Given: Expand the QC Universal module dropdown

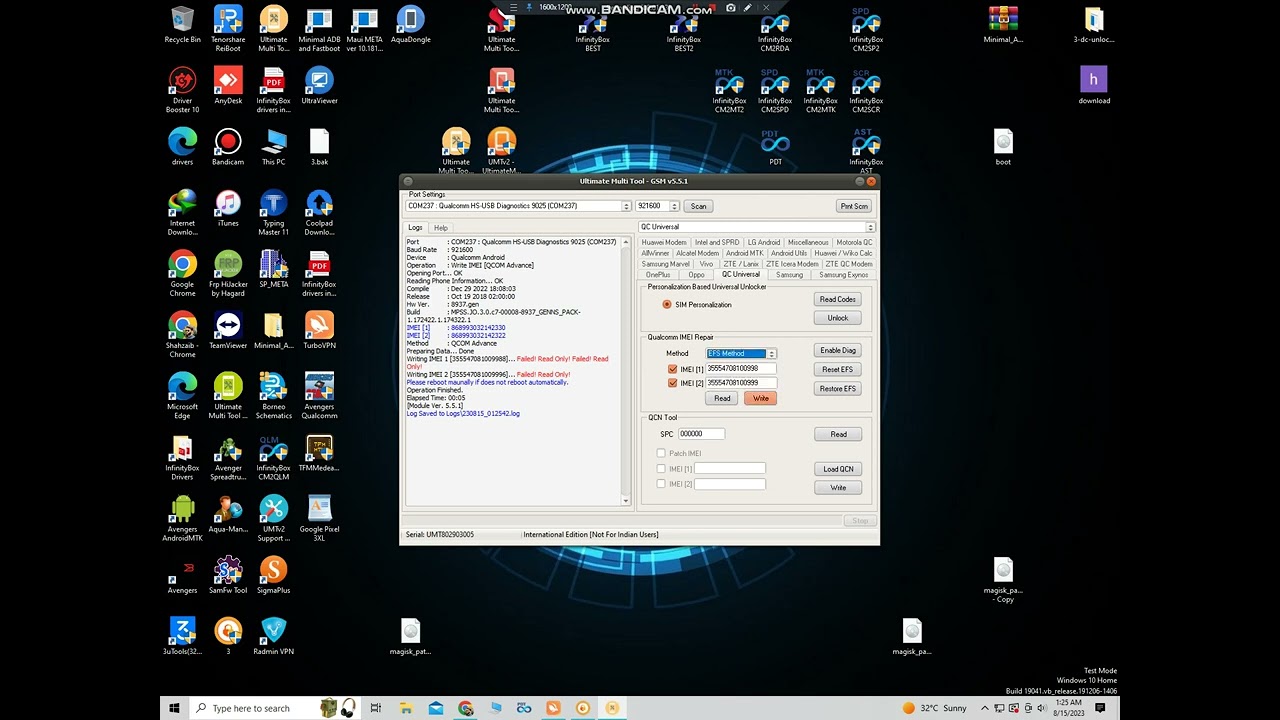Looking at the screenshot, I should click(870, 228).
